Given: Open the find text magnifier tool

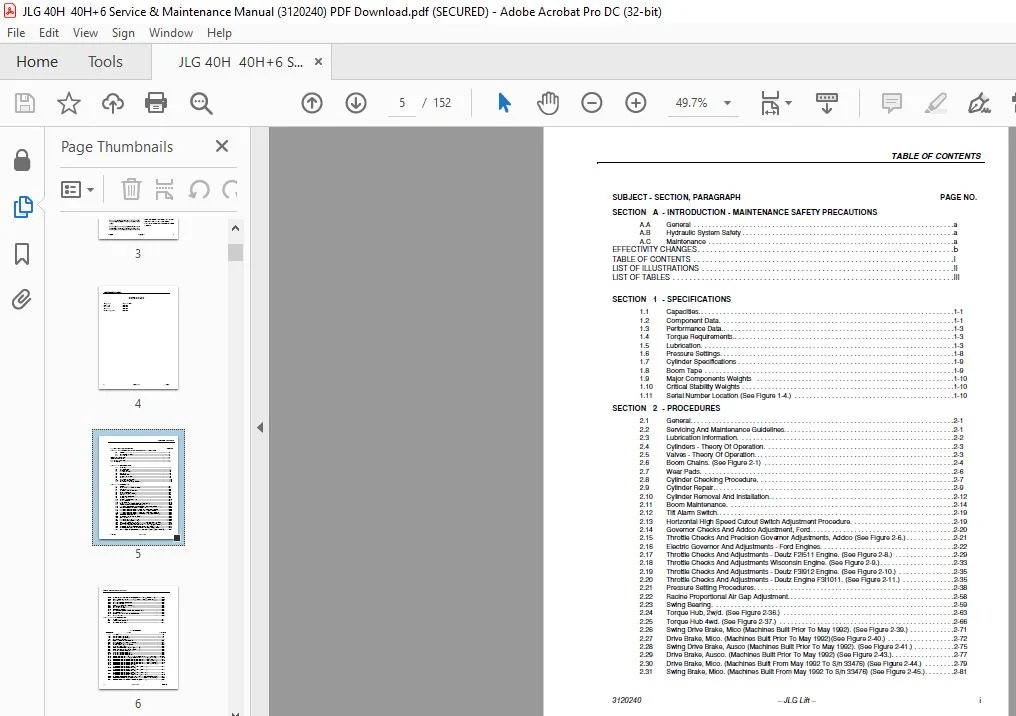Looking at the screenshot, I should pos(201,103).
